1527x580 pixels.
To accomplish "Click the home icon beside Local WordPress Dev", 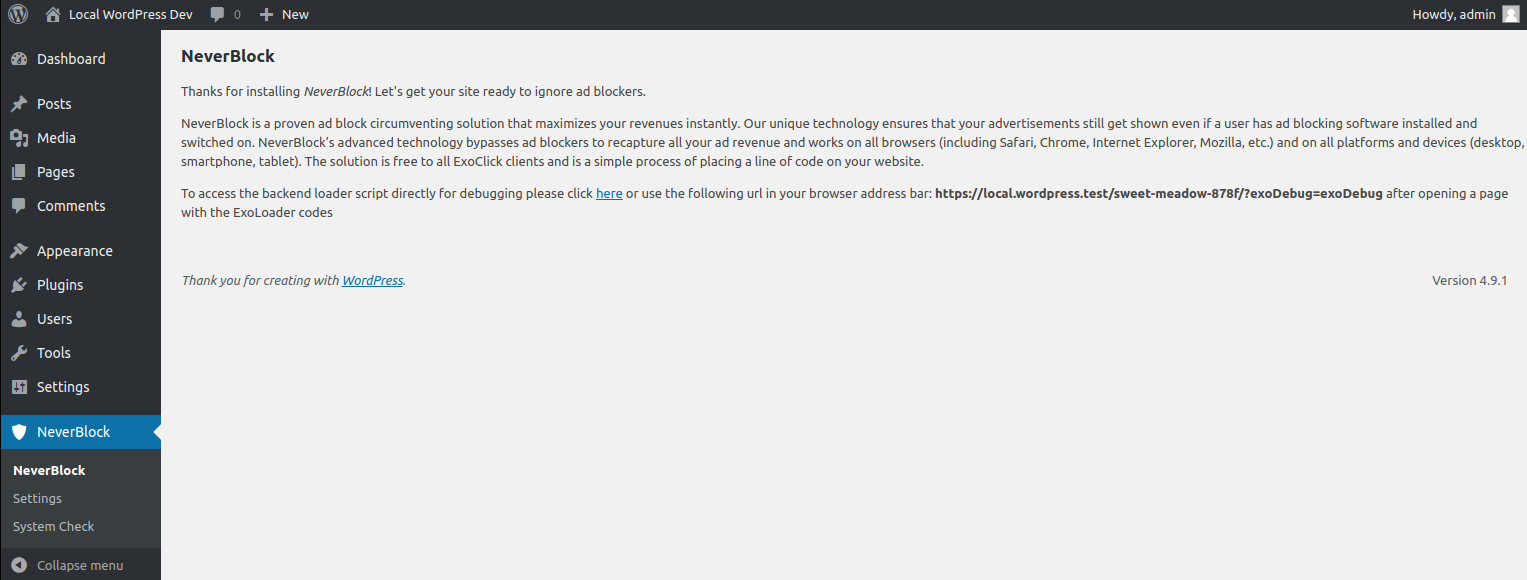I will coord(53,15).
